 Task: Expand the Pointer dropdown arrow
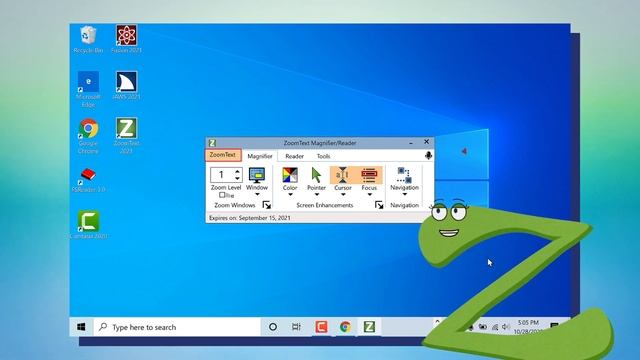(x=316, y=194)
